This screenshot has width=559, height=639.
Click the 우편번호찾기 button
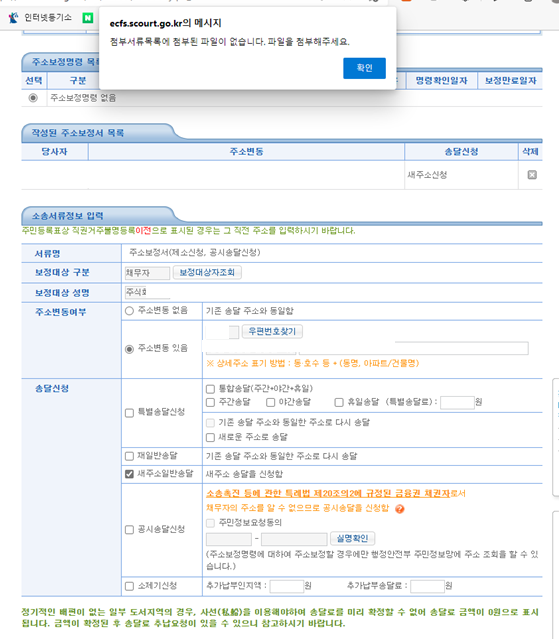pyautogui.click(x=272, y=331)
